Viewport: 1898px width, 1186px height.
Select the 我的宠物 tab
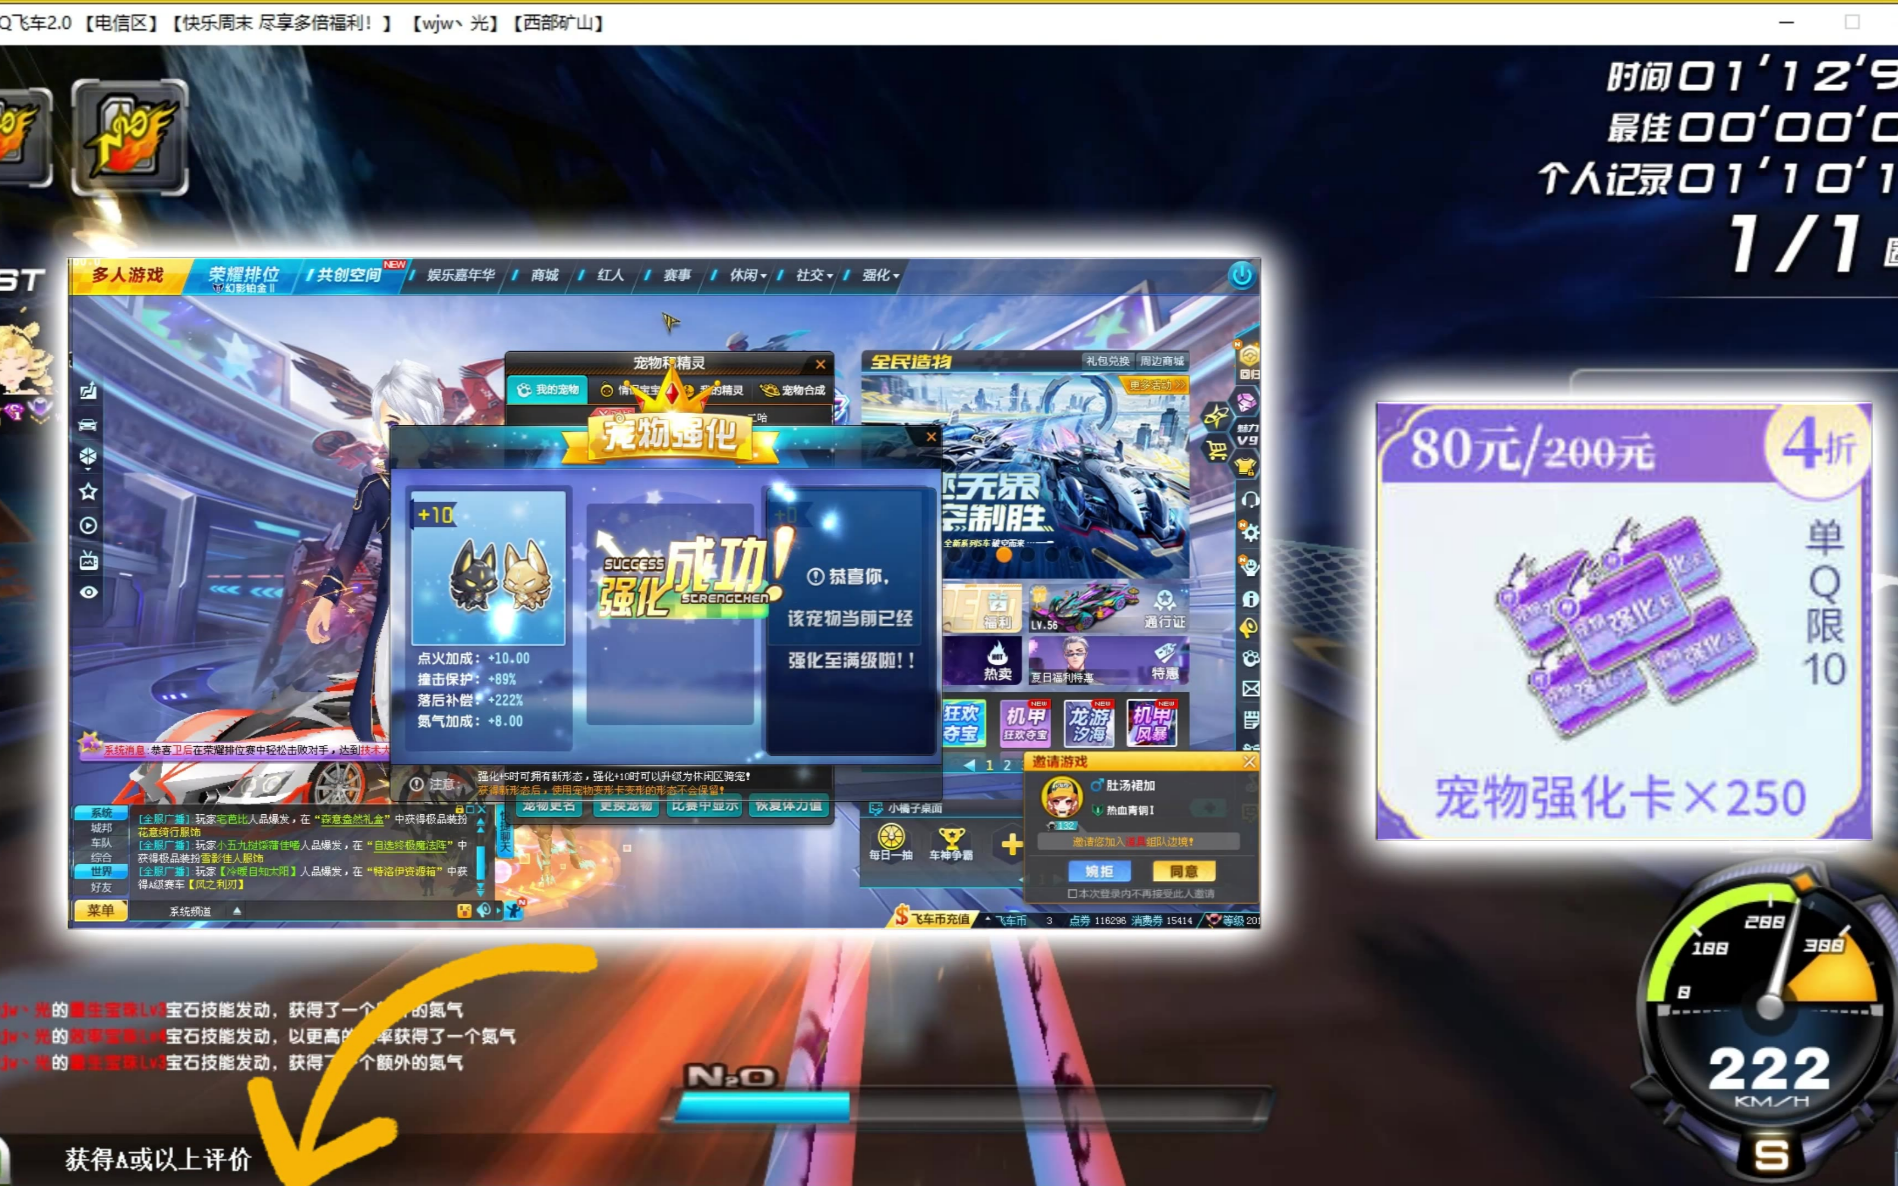[548, 390]
